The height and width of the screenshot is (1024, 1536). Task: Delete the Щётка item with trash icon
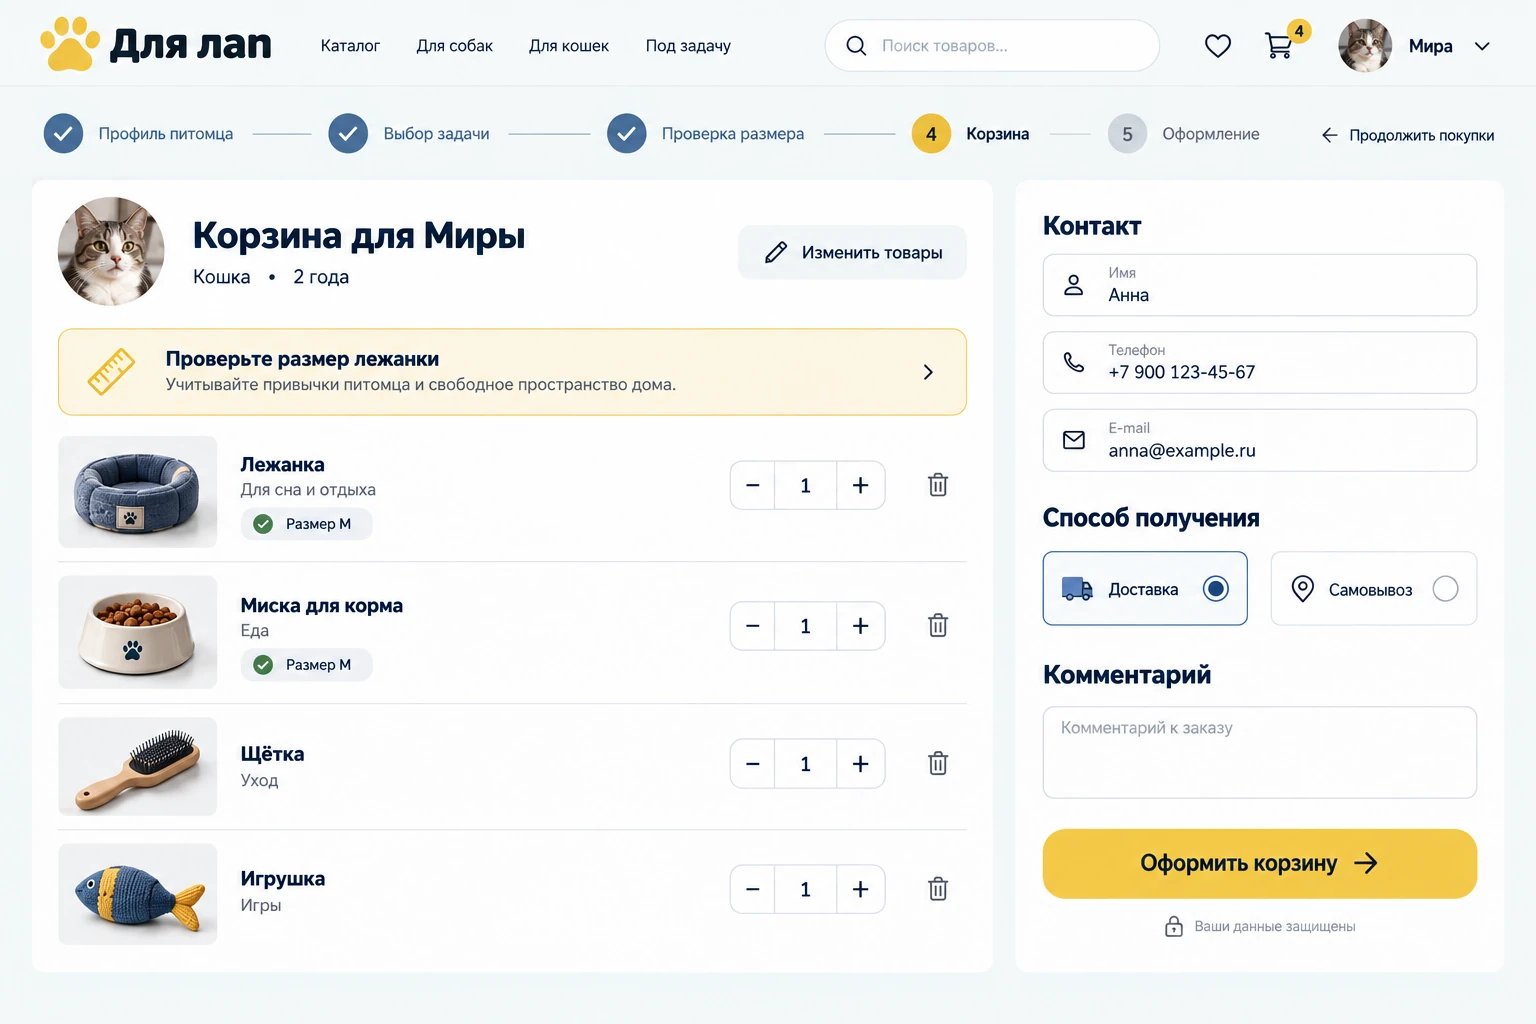tap(938, 764)
